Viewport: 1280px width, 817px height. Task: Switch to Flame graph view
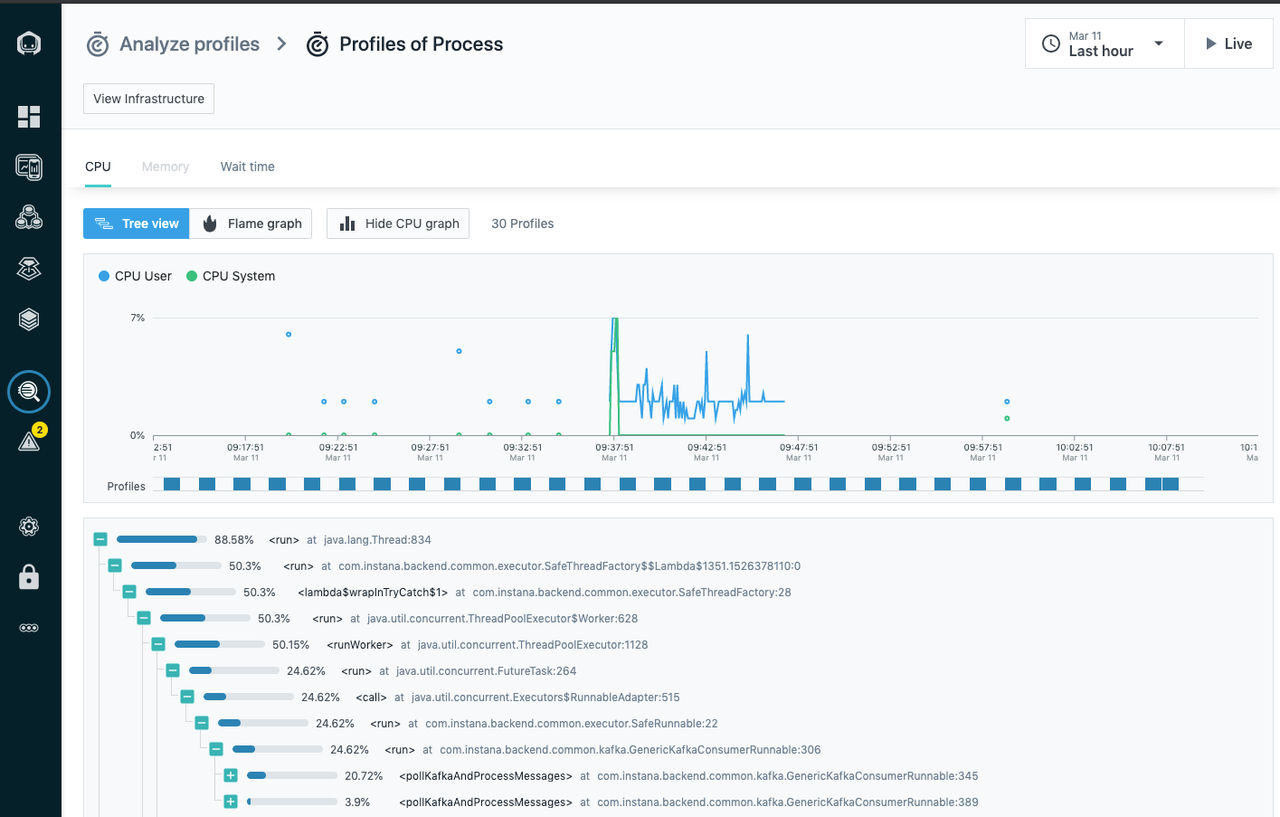pyautogui.click(x=251, y=224)
